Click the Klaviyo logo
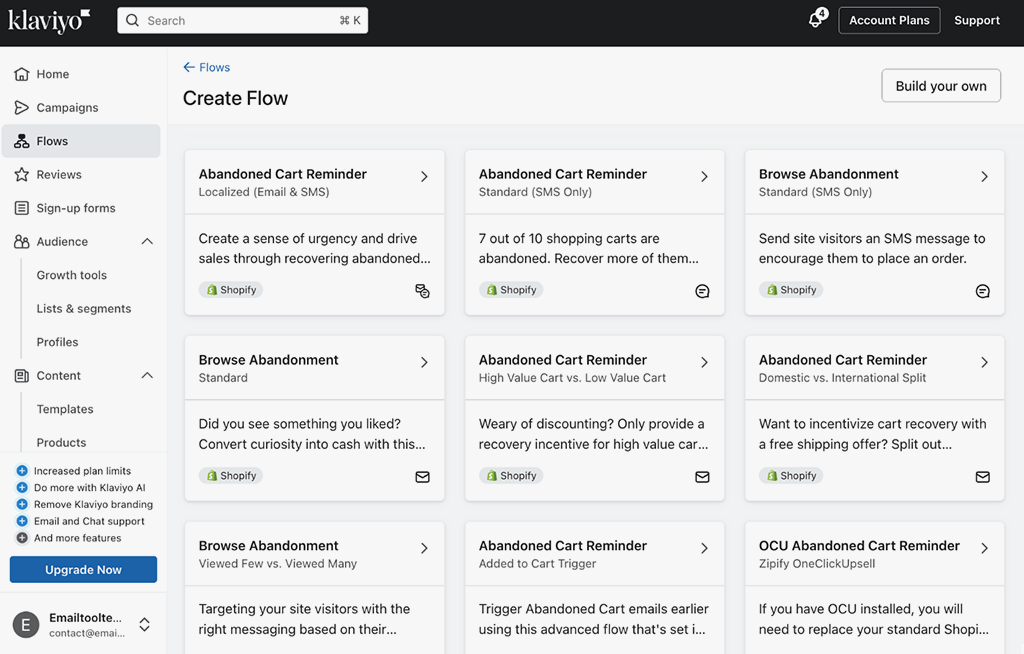The height and width of the screenshot is (654, 1024). coord(49,20)
